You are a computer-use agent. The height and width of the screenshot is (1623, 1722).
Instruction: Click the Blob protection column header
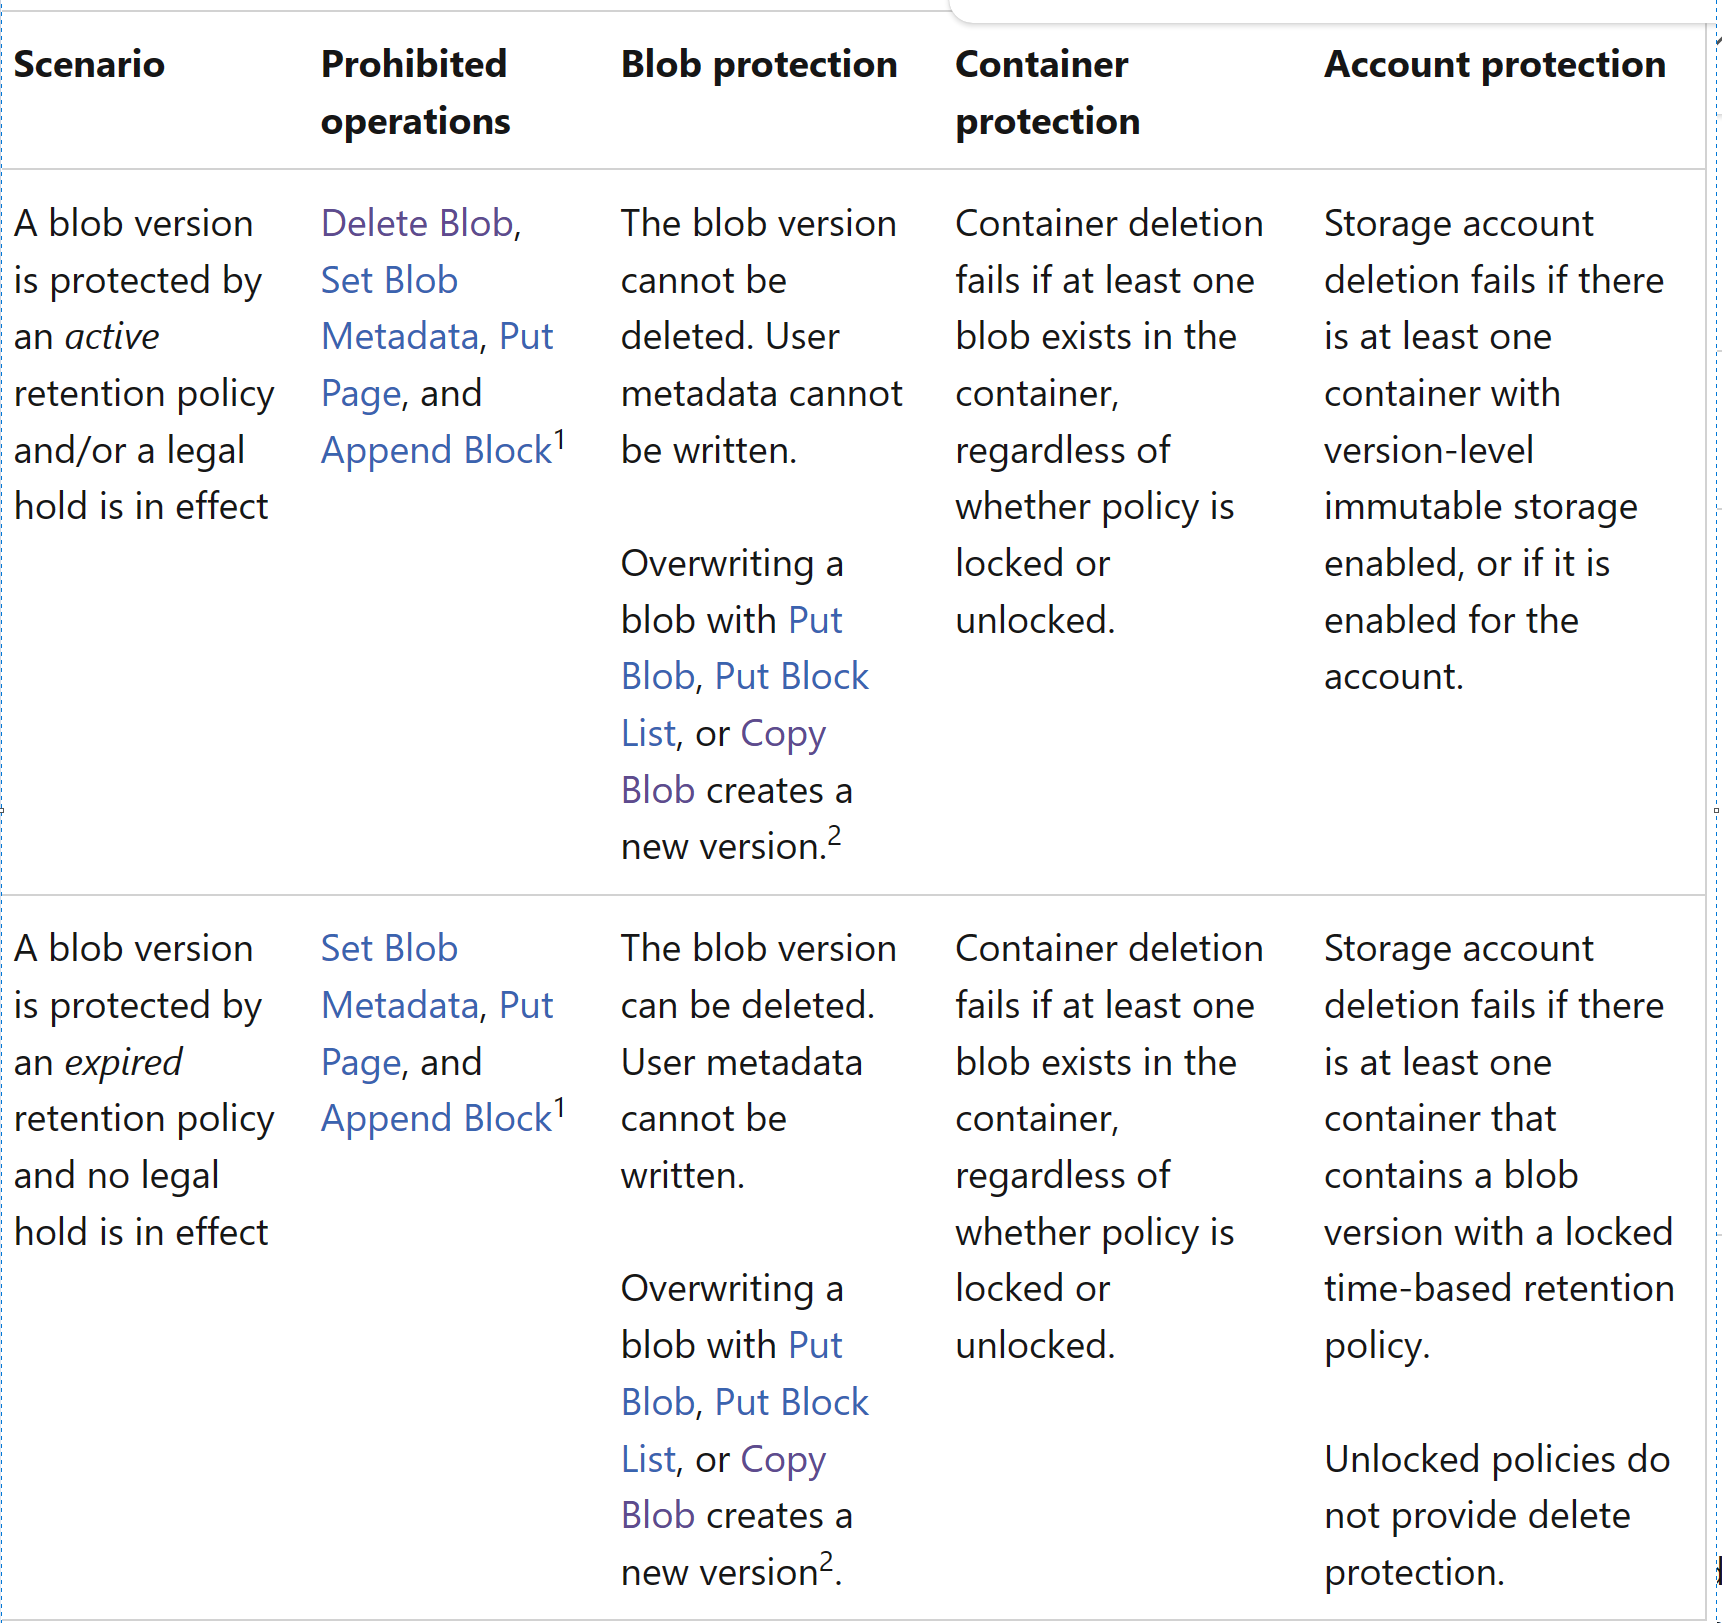click(x=759, y=65)
